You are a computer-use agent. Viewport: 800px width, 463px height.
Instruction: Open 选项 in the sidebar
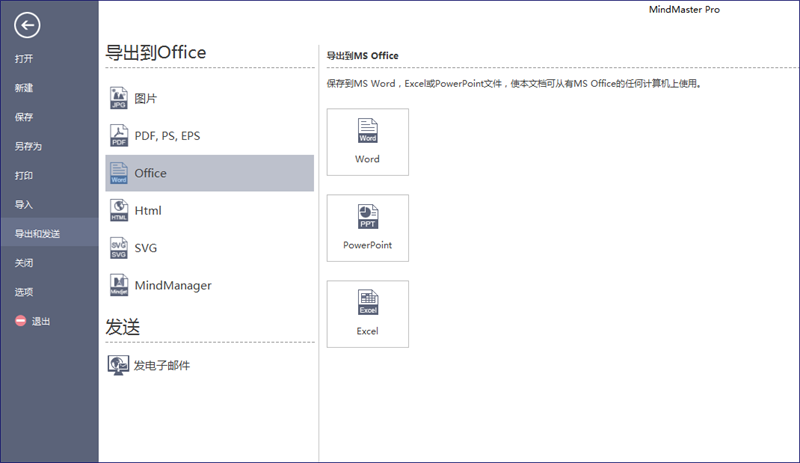(24, 291)
